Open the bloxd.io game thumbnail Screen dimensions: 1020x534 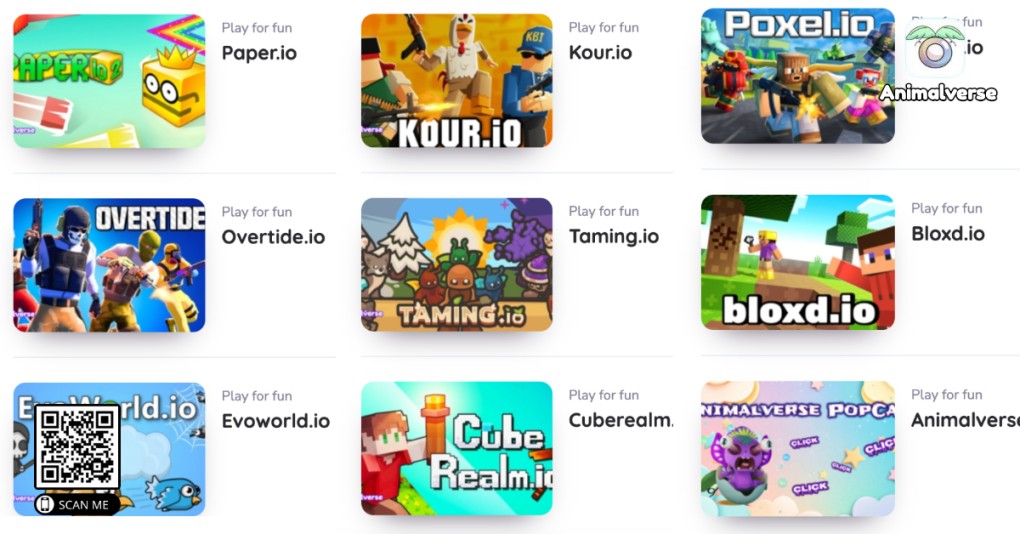tap(798, 261)
